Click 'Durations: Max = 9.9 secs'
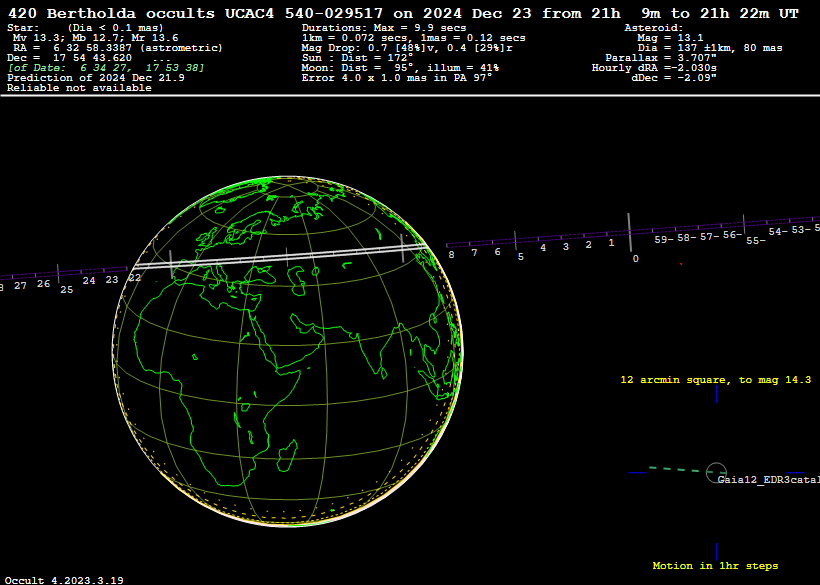 [x=384, y=28]
